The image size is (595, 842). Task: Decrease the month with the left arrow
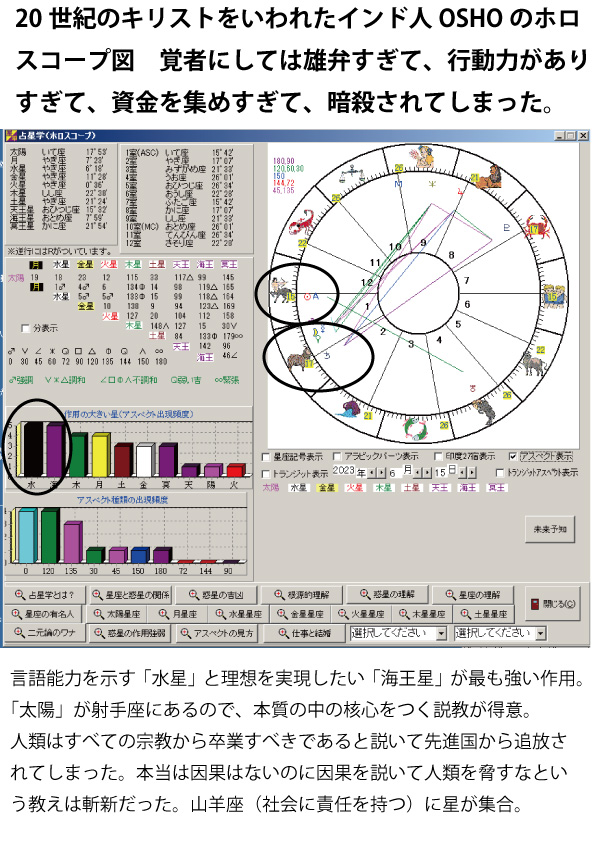click(418, 473)
